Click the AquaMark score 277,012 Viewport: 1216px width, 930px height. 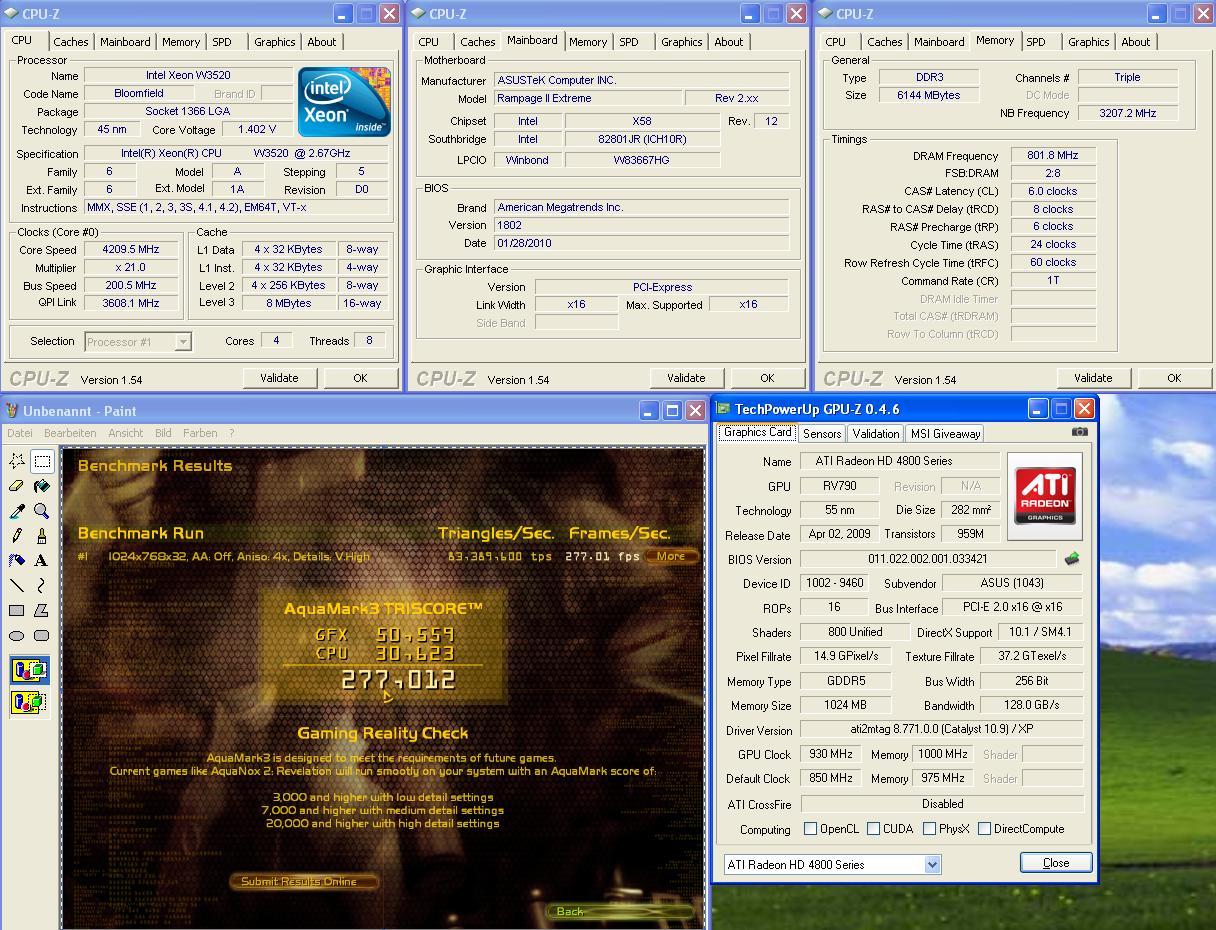pos(398,680)
